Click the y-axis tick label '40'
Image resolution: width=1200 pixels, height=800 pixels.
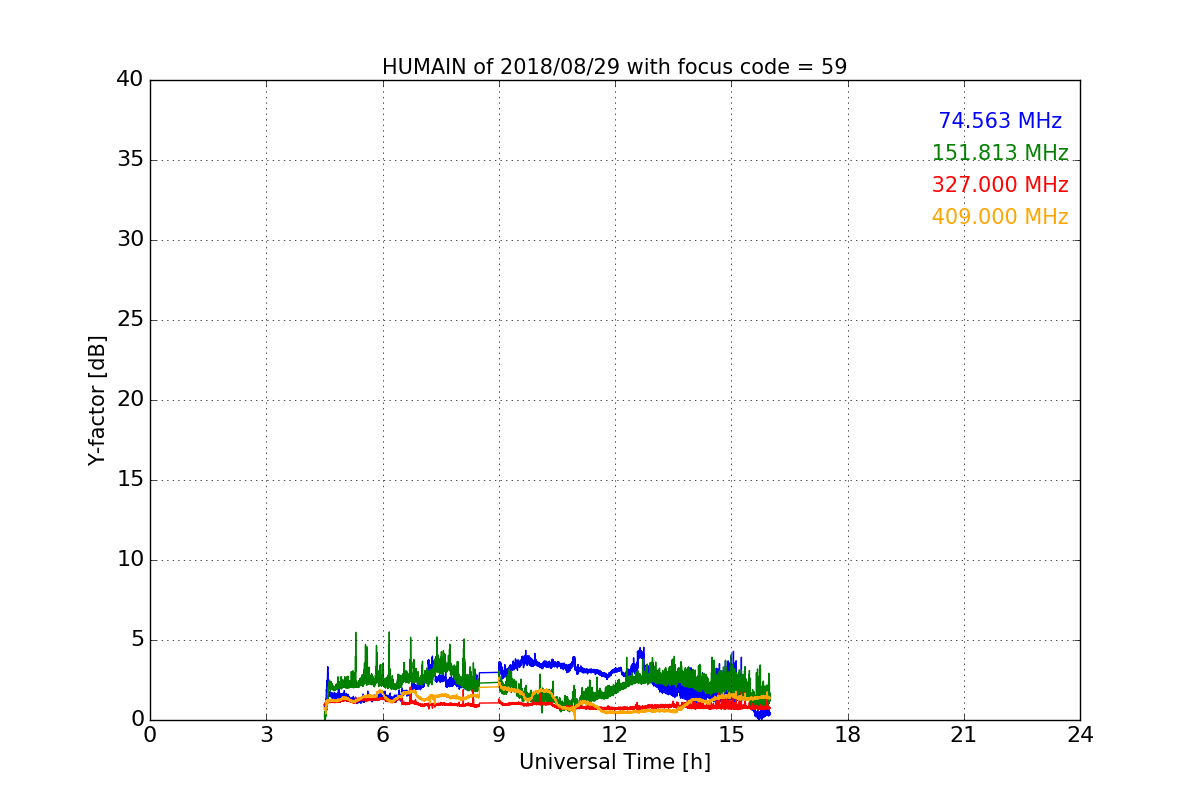coord(130,80)
